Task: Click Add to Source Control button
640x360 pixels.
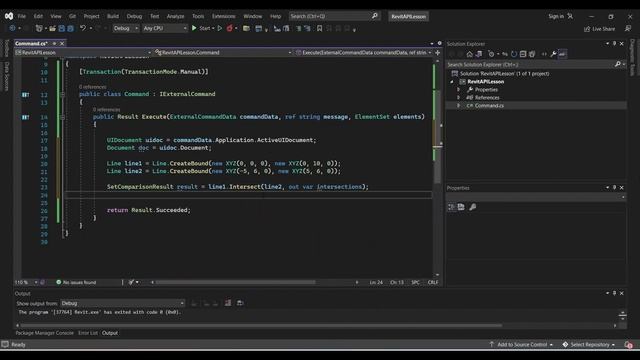Action: pyautogui.click(x=522, y=344)
